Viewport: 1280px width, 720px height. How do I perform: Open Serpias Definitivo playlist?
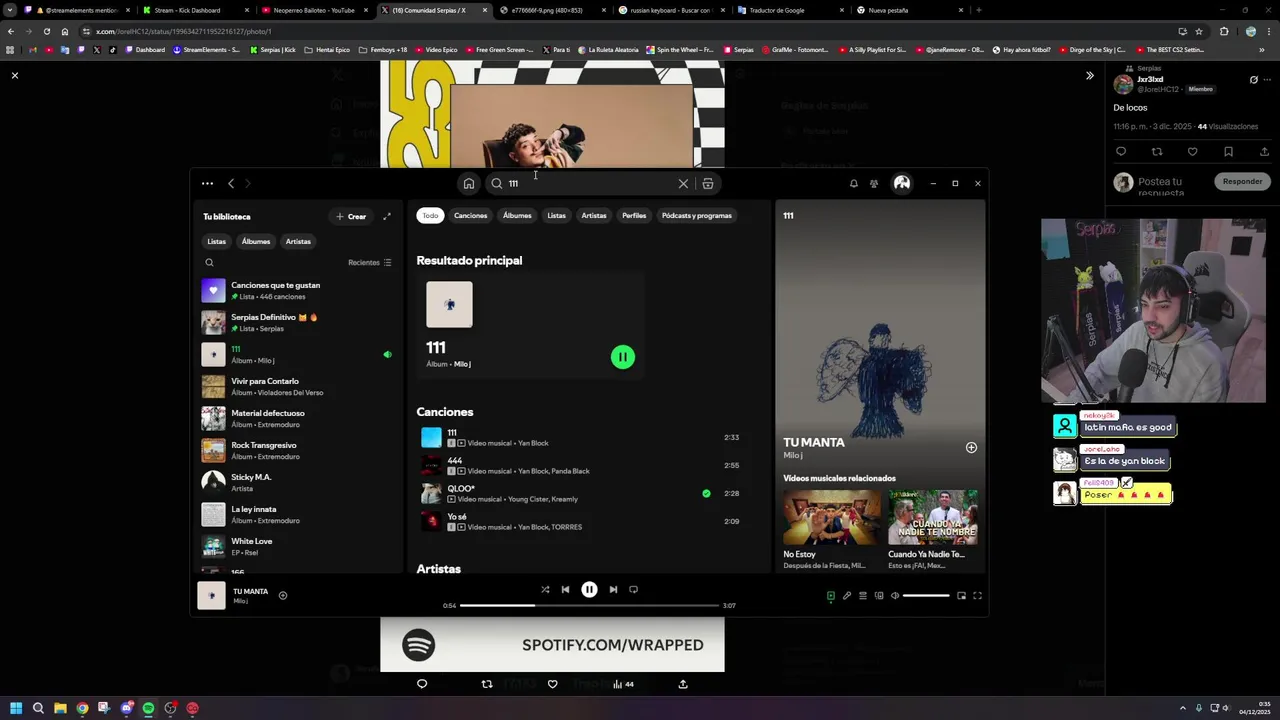coord(298,322)
